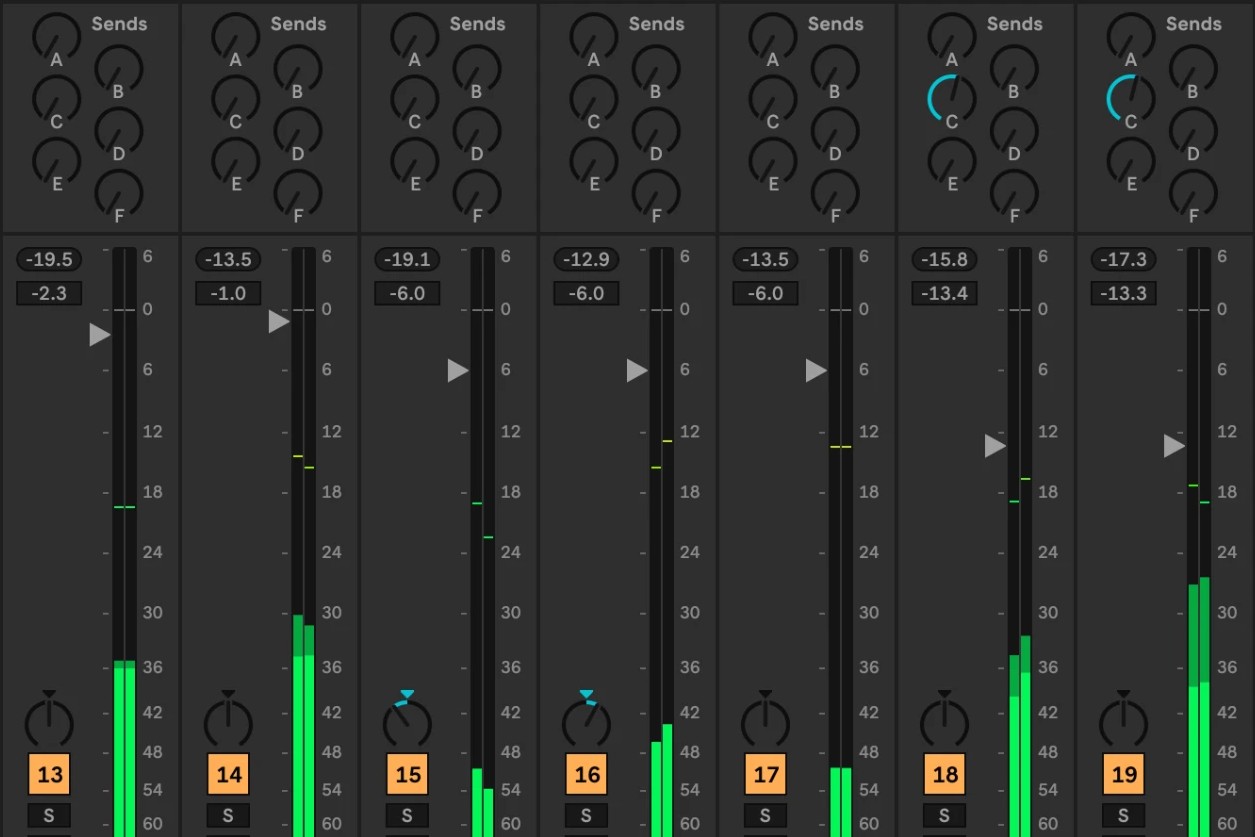
Task: Click the pan knob on track 16
Action: click(586, 722)
